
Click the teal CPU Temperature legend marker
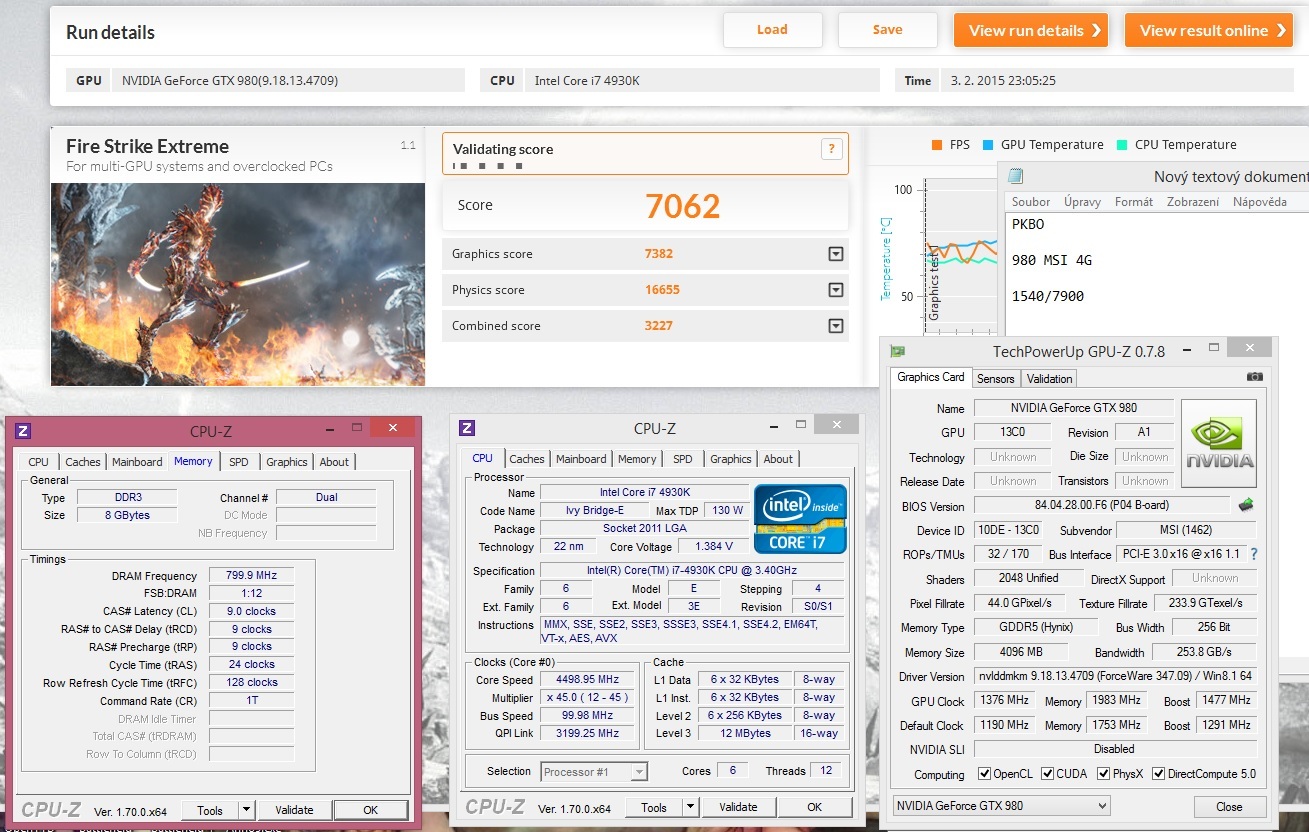[1123, 145]
